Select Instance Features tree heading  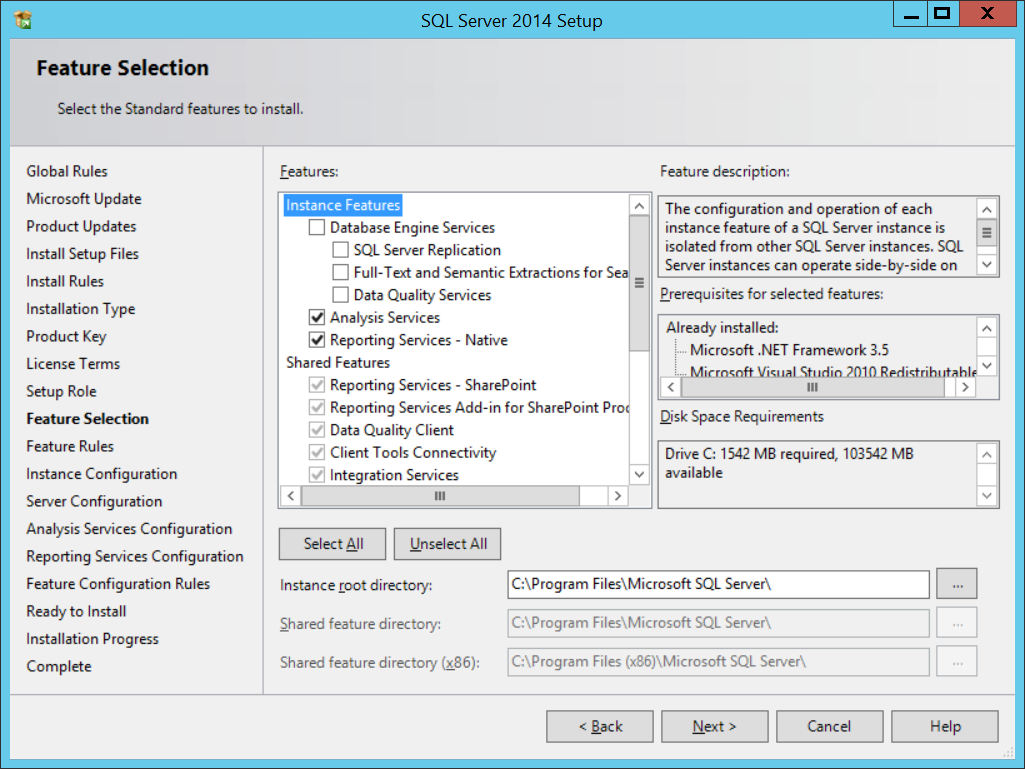343,205
